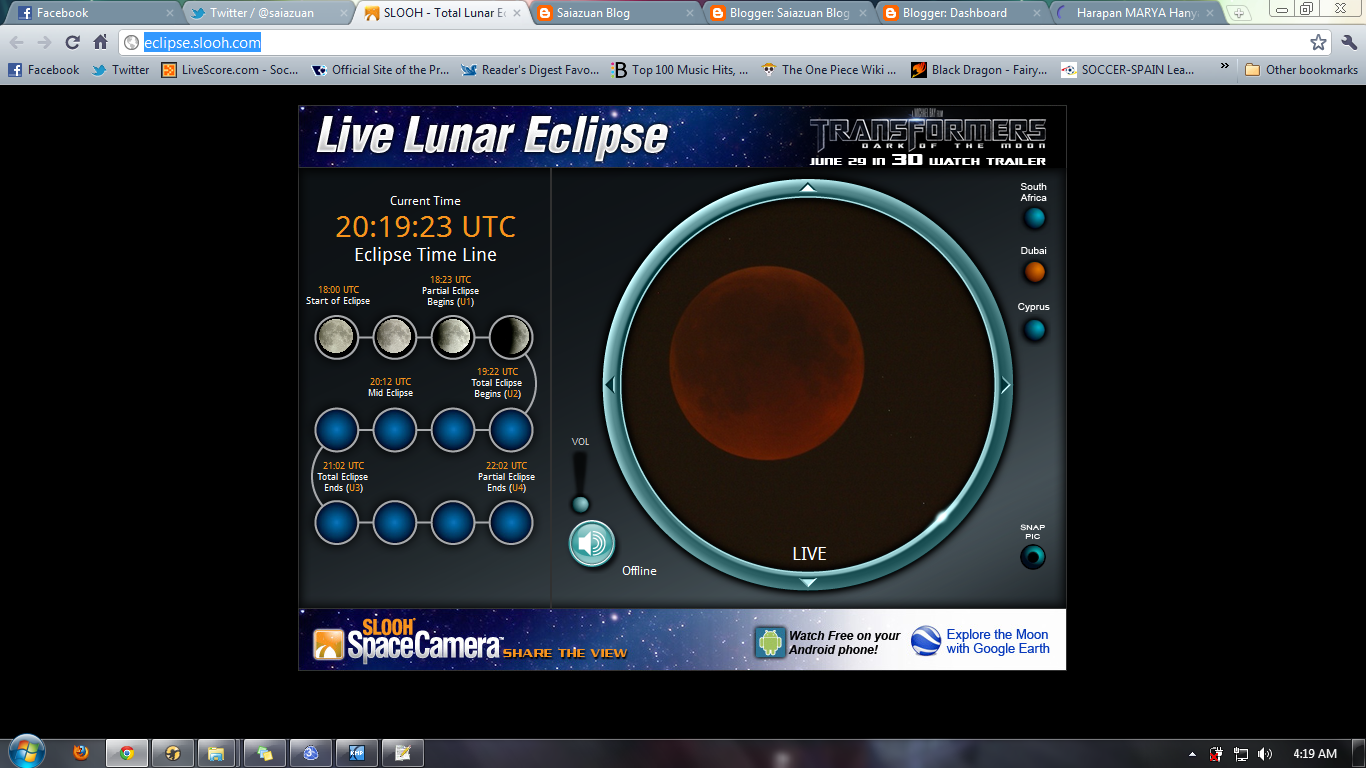Adjust the VOL slider knob
The width and height of the screenshot is (1366, 768).
pyautogui.click(x=579, y=504)
